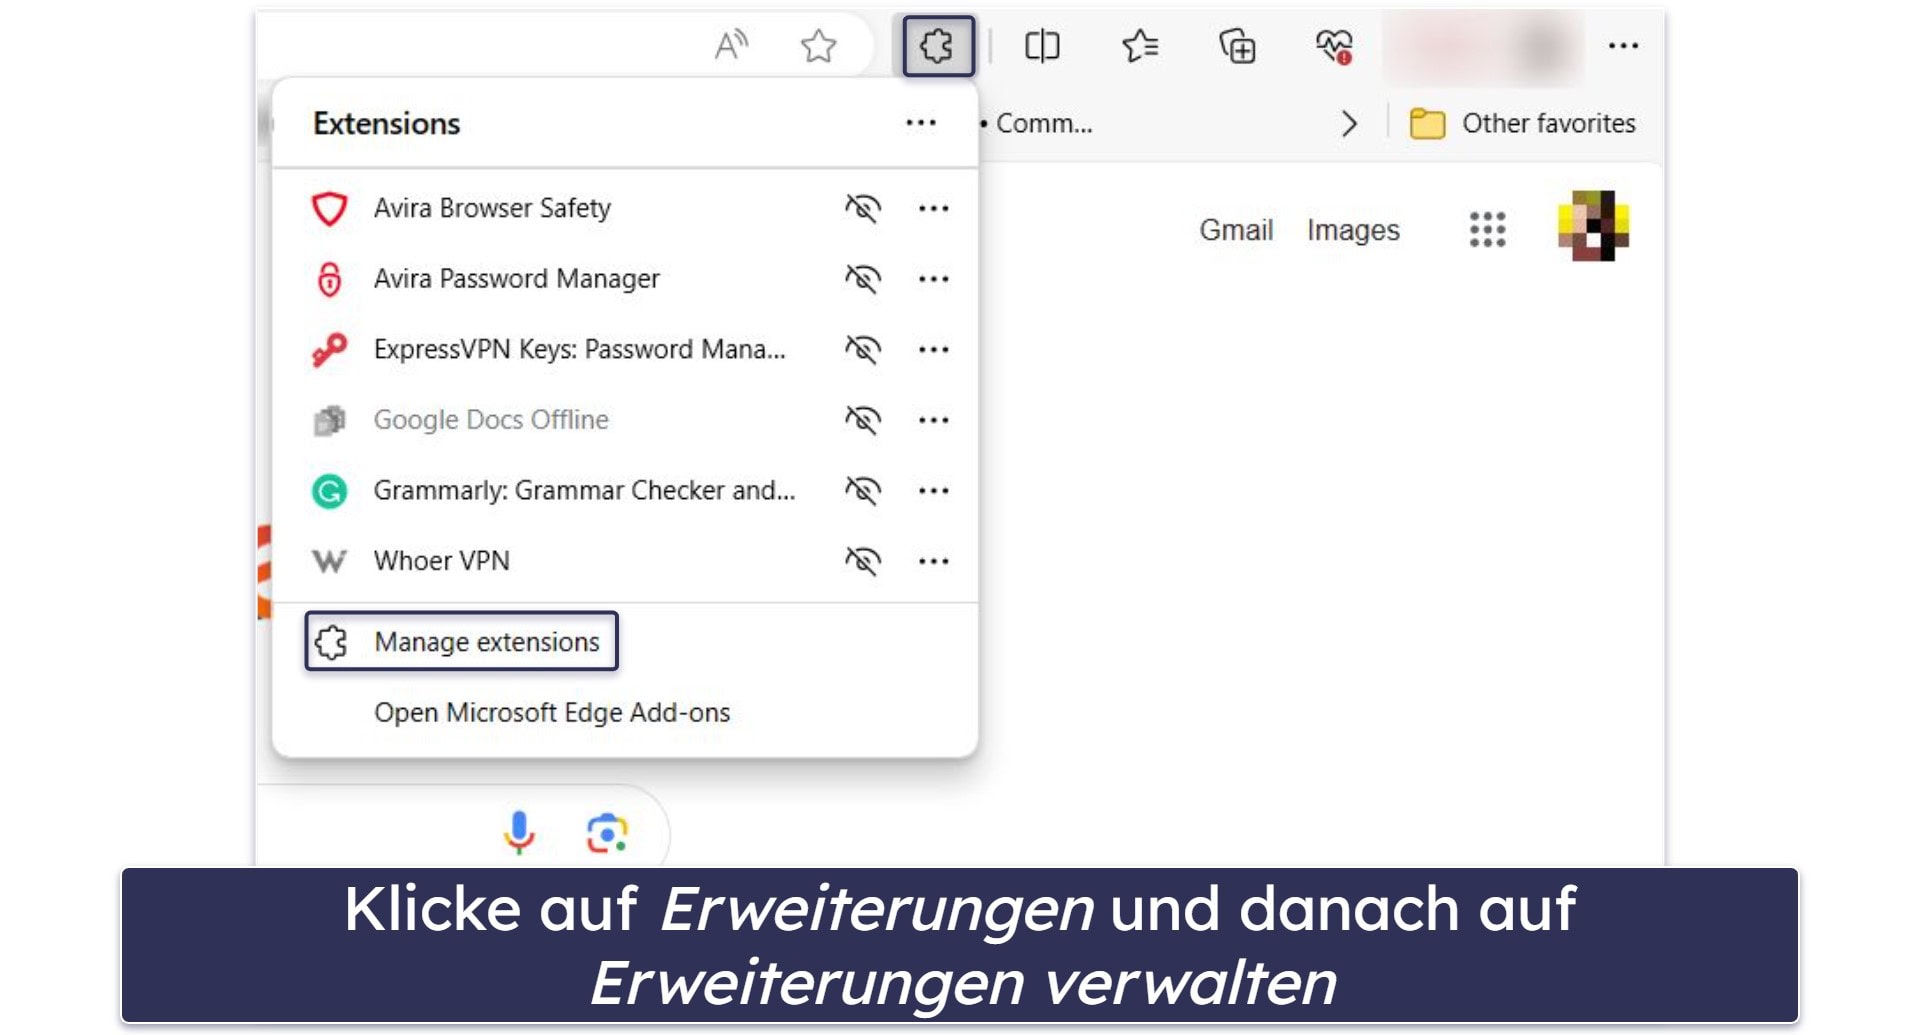Click the blurred Edge profile button
The image size is (1919, 1035).
tap(1484, 46)
